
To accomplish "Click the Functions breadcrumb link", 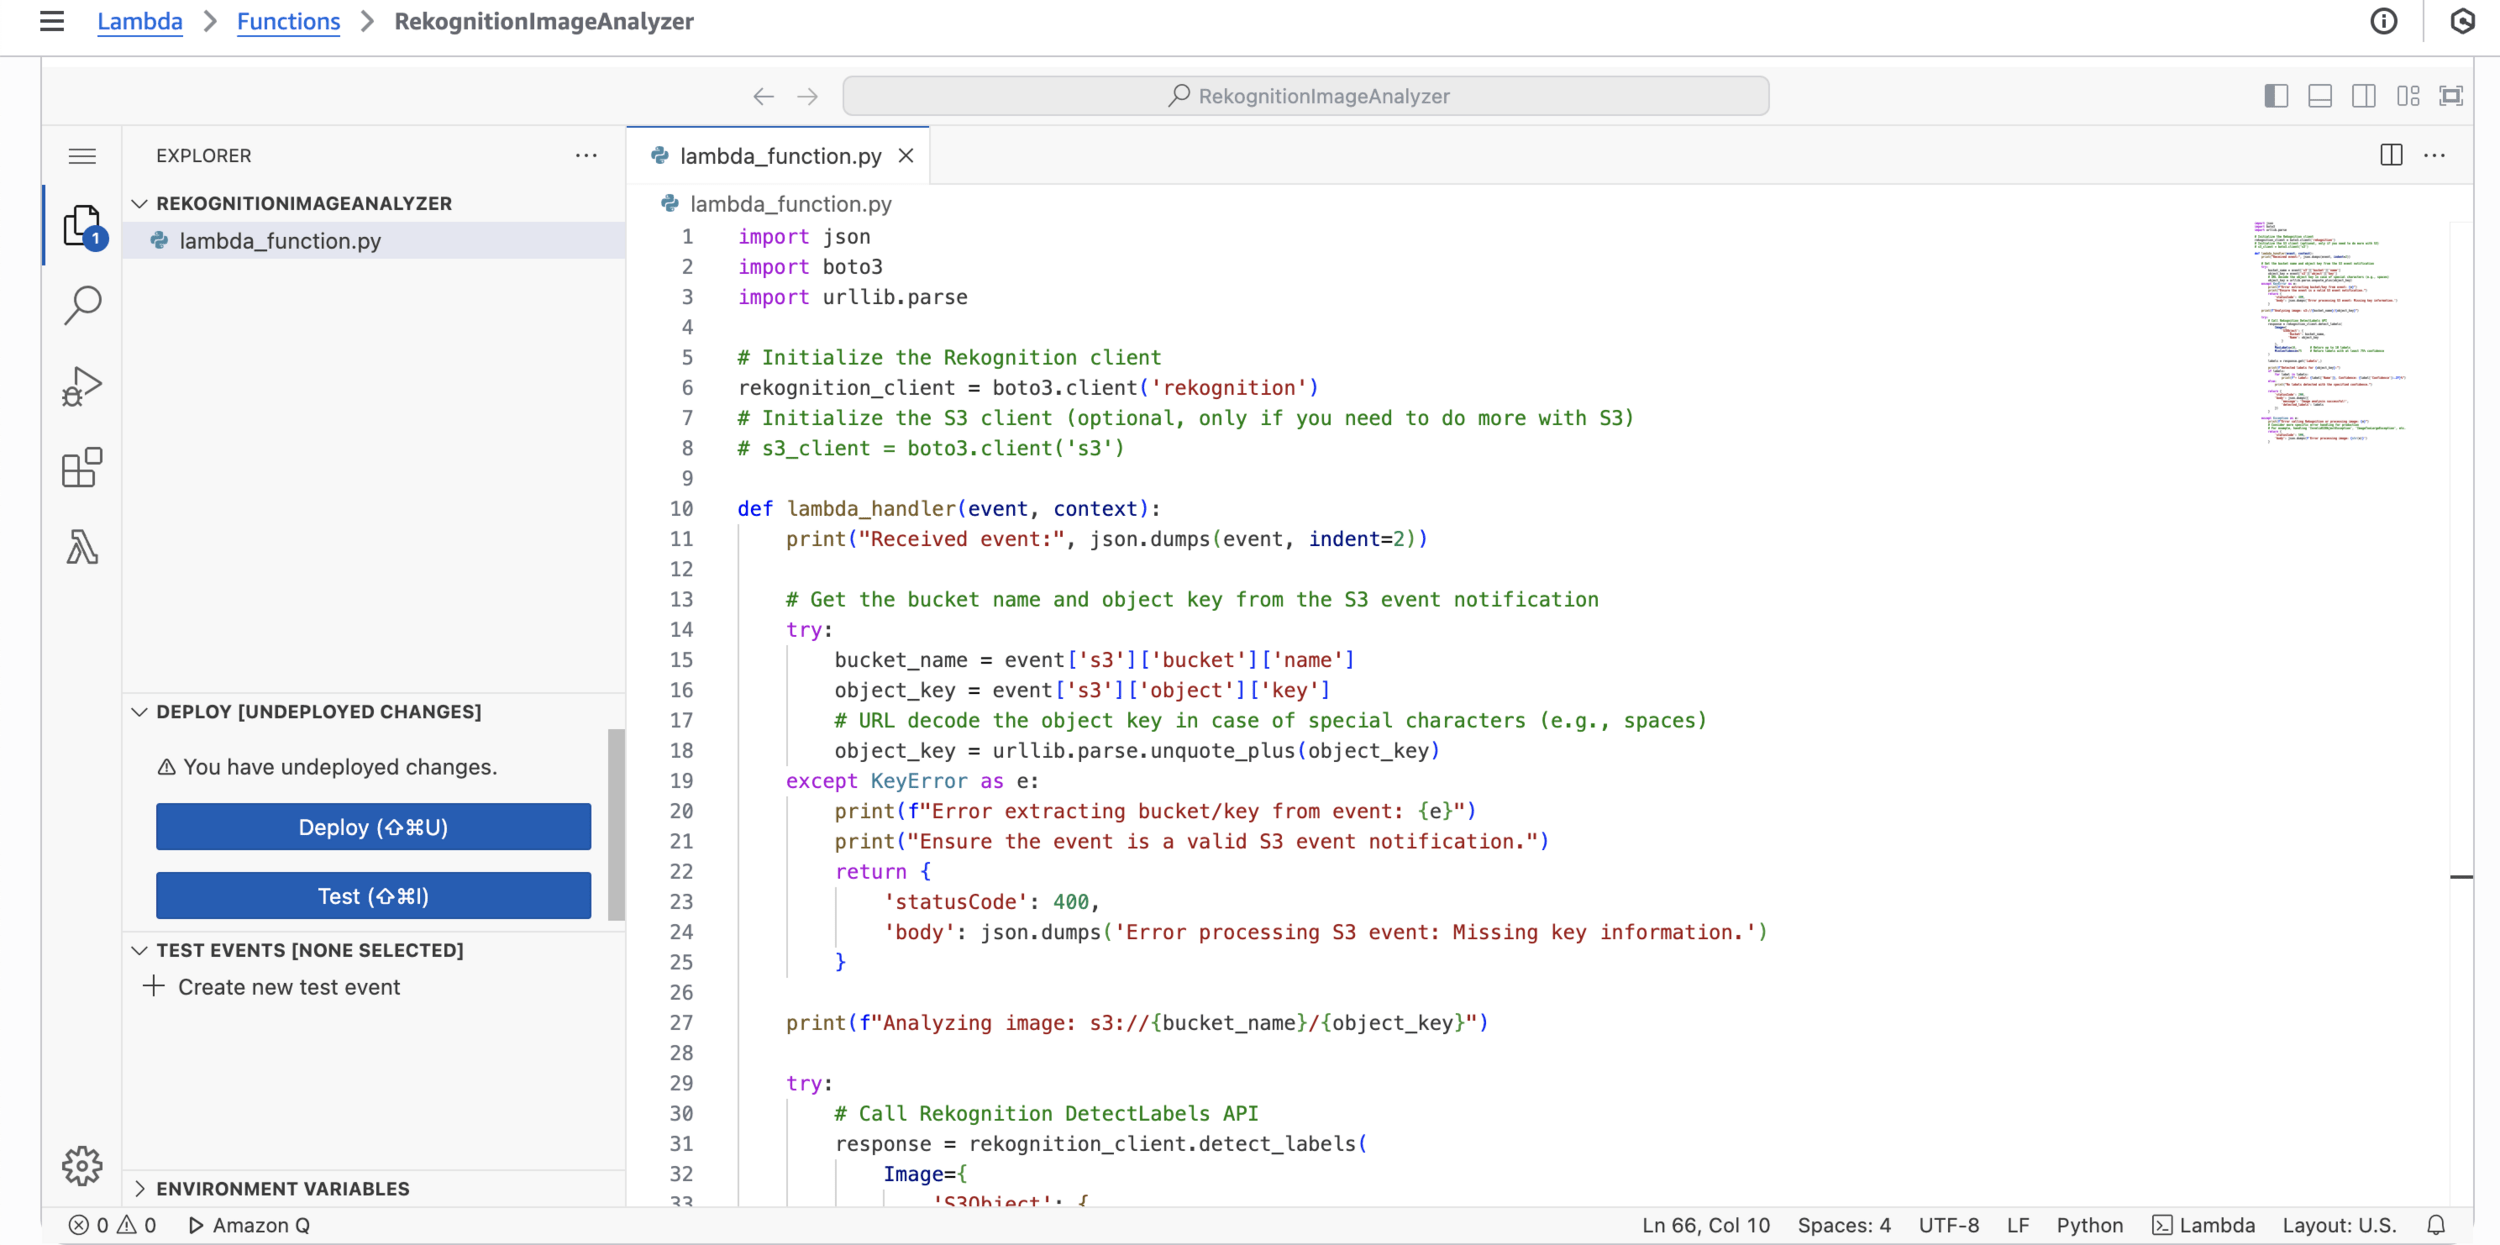I will [x=288, y=21].
